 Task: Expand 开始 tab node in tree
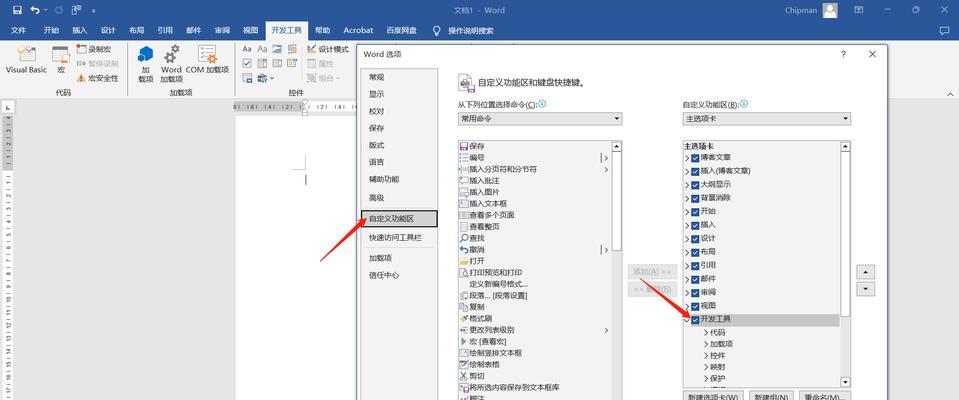[x=687, y=212]
